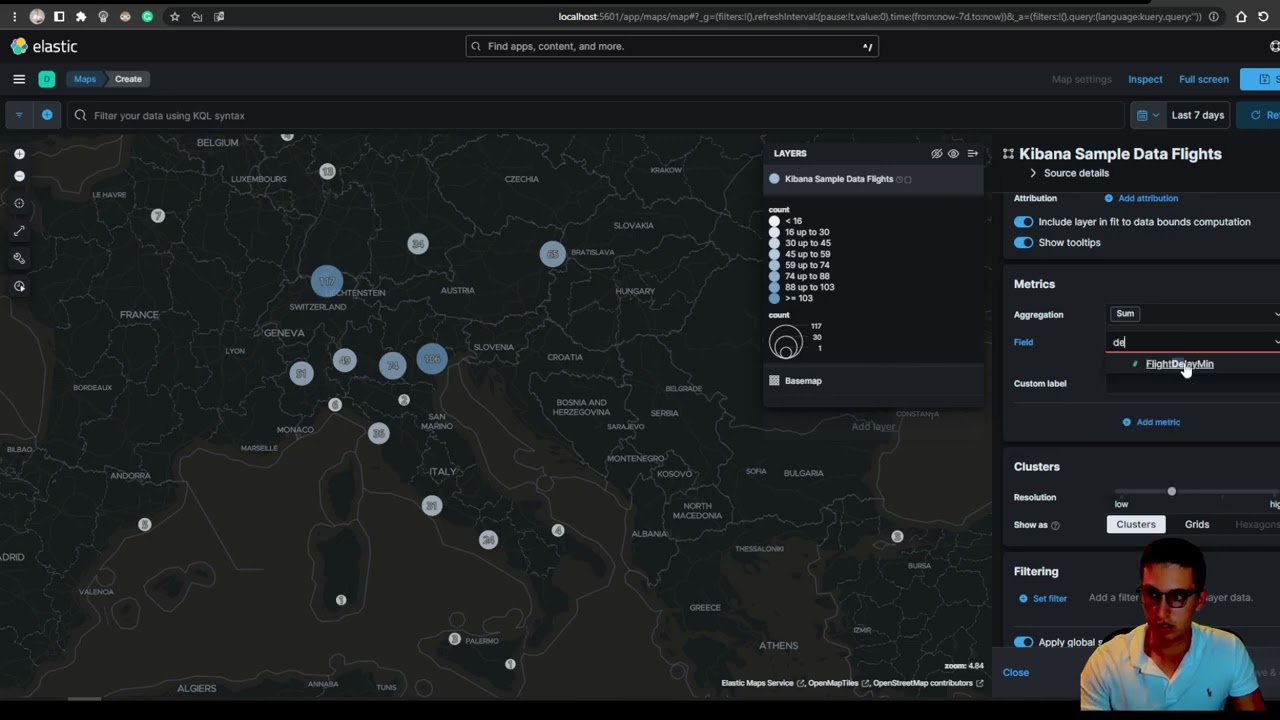Click the Kibana Sample Data Flights layer circle icon
The width and height of the screenshot is (1280, 720).
(x=774, y=179)
